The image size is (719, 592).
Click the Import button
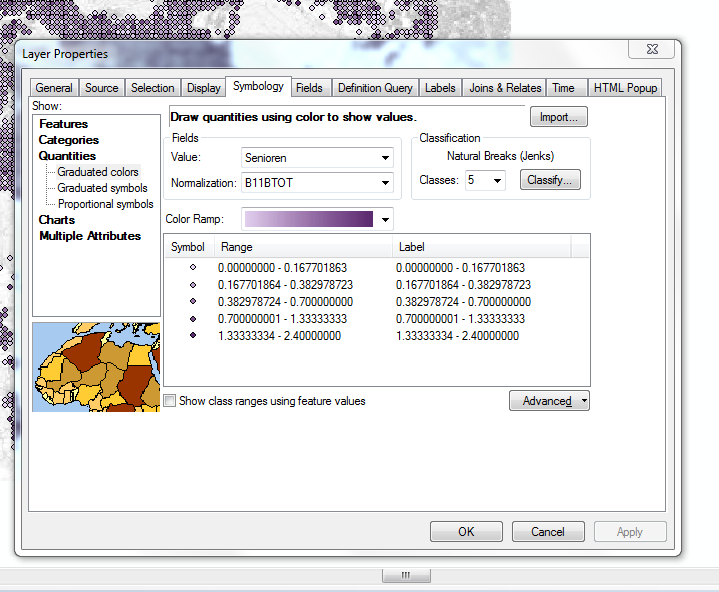(558, 117)
